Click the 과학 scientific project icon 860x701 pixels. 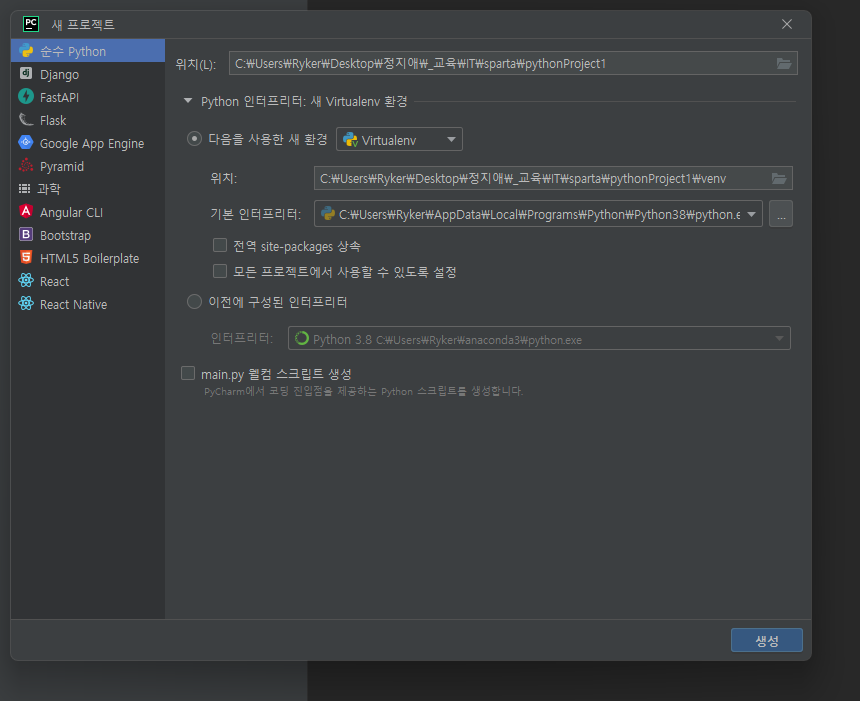[25, 189]
